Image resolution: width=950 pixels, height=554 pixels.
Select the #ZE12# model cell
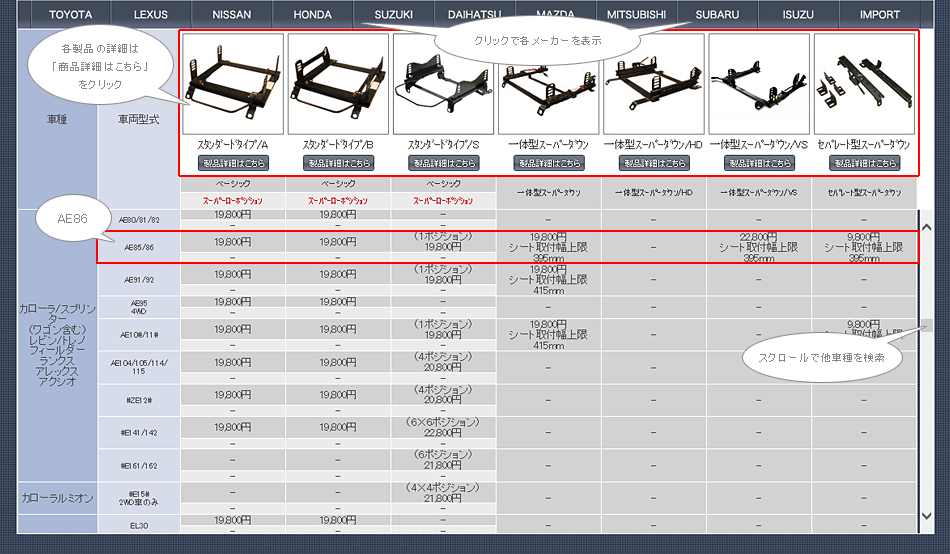pyautogui.click(x=139, y=400)
